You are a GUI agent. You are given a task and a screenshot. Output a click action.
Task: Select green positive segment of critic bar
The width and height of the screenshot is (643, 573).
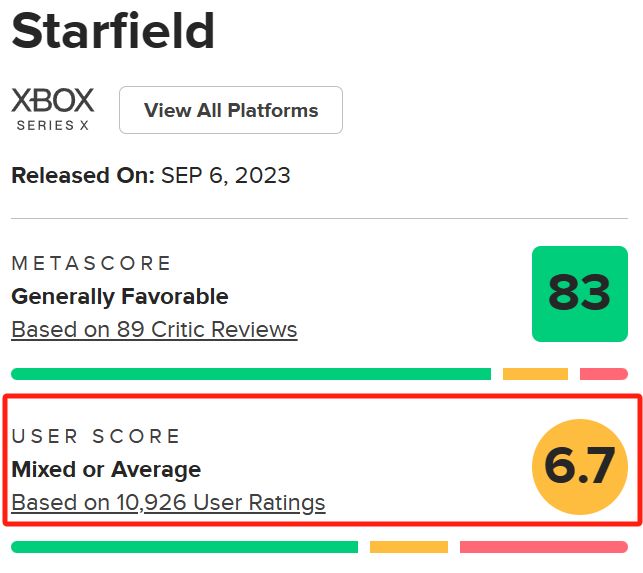pyautogui.click(x=251, y=374)
